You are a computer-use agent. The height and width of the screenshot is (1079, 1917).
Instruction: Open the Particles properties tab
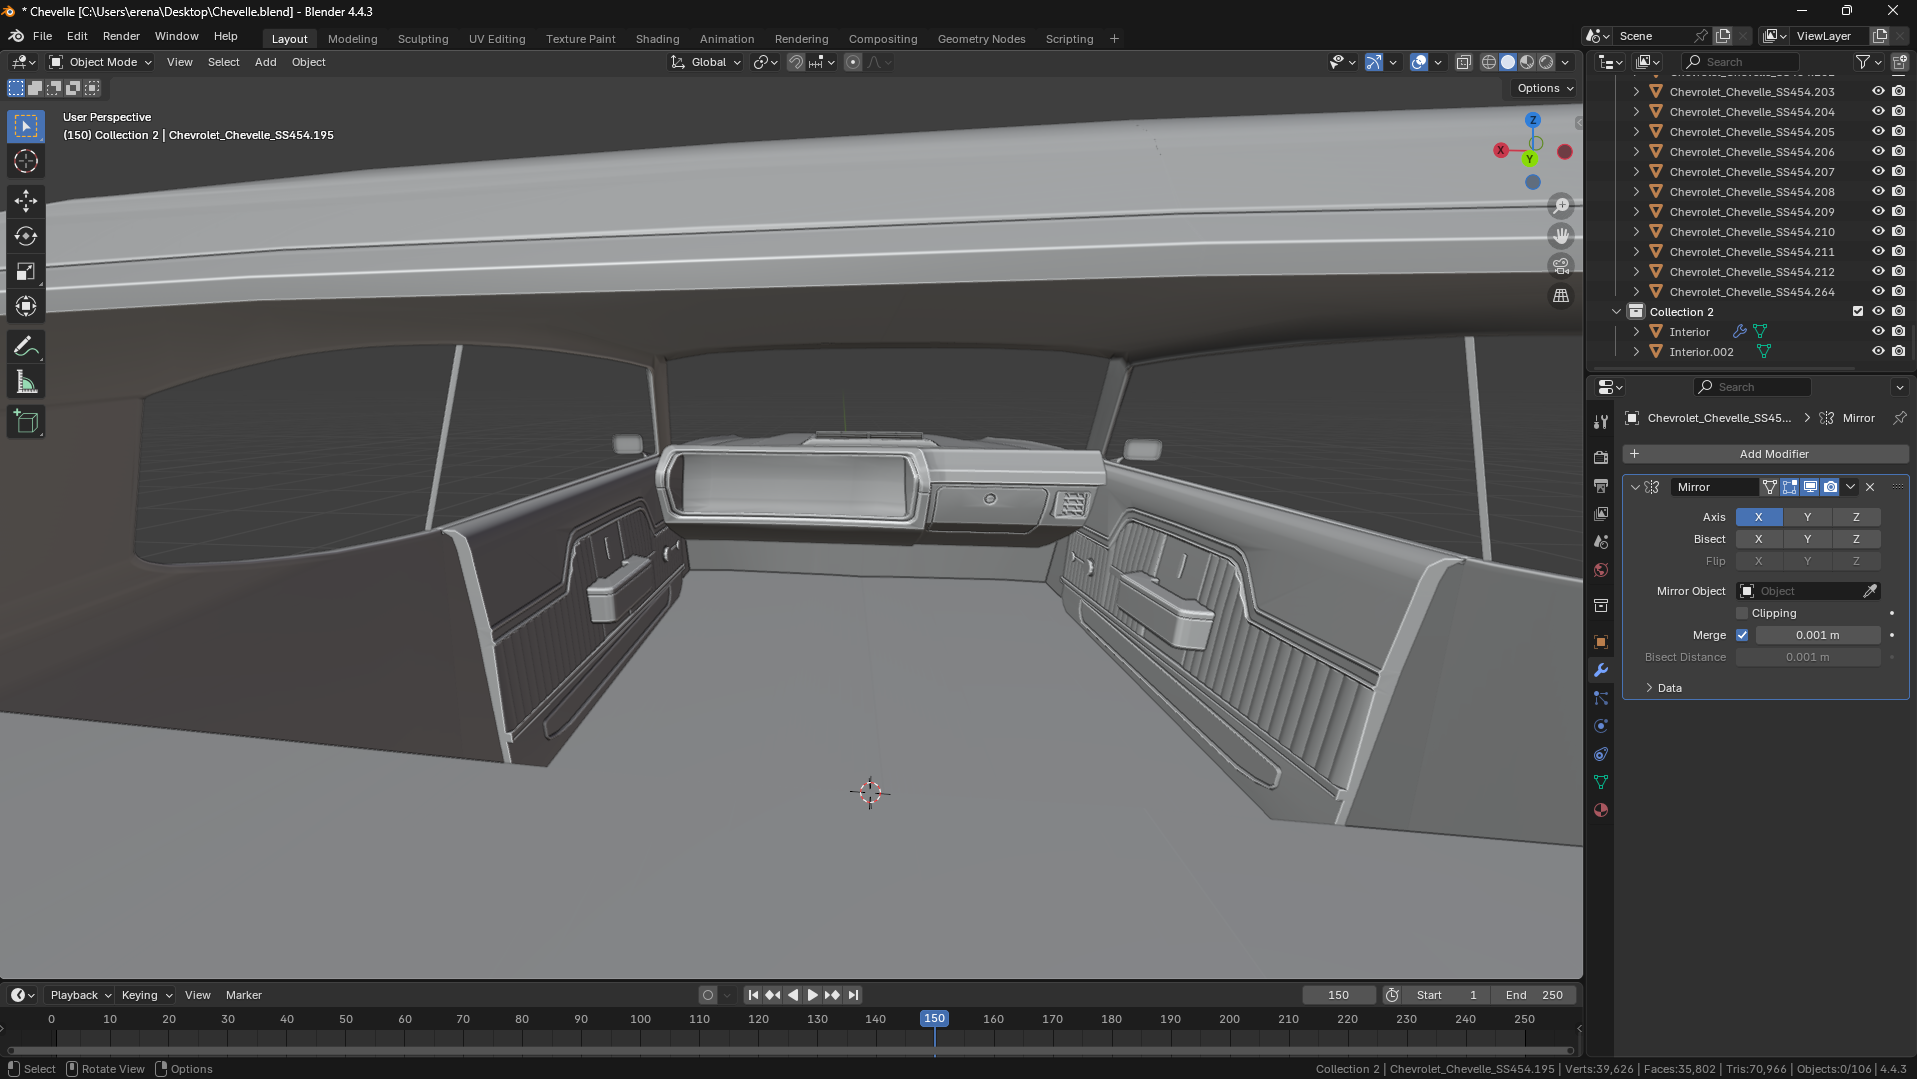pos(1601,698)
